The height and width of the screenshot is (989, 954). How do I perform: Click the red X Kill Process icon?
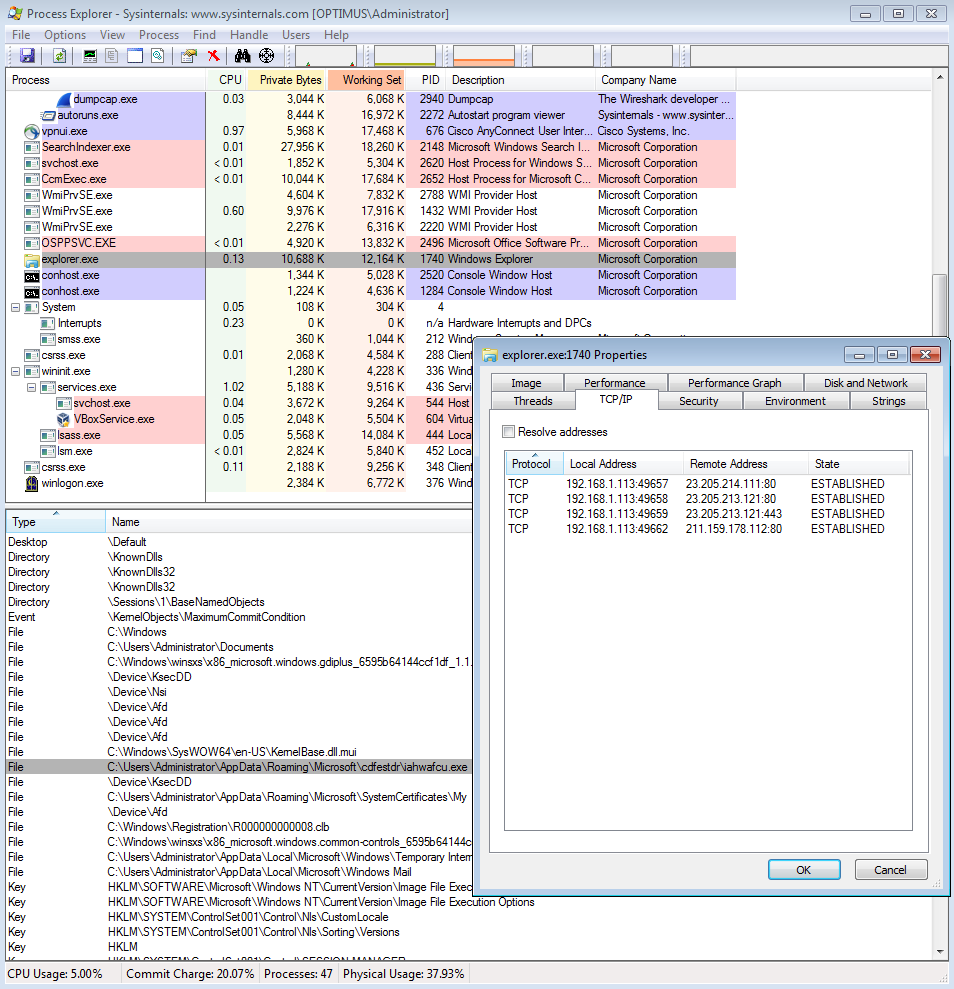click(x=214, y=56)
